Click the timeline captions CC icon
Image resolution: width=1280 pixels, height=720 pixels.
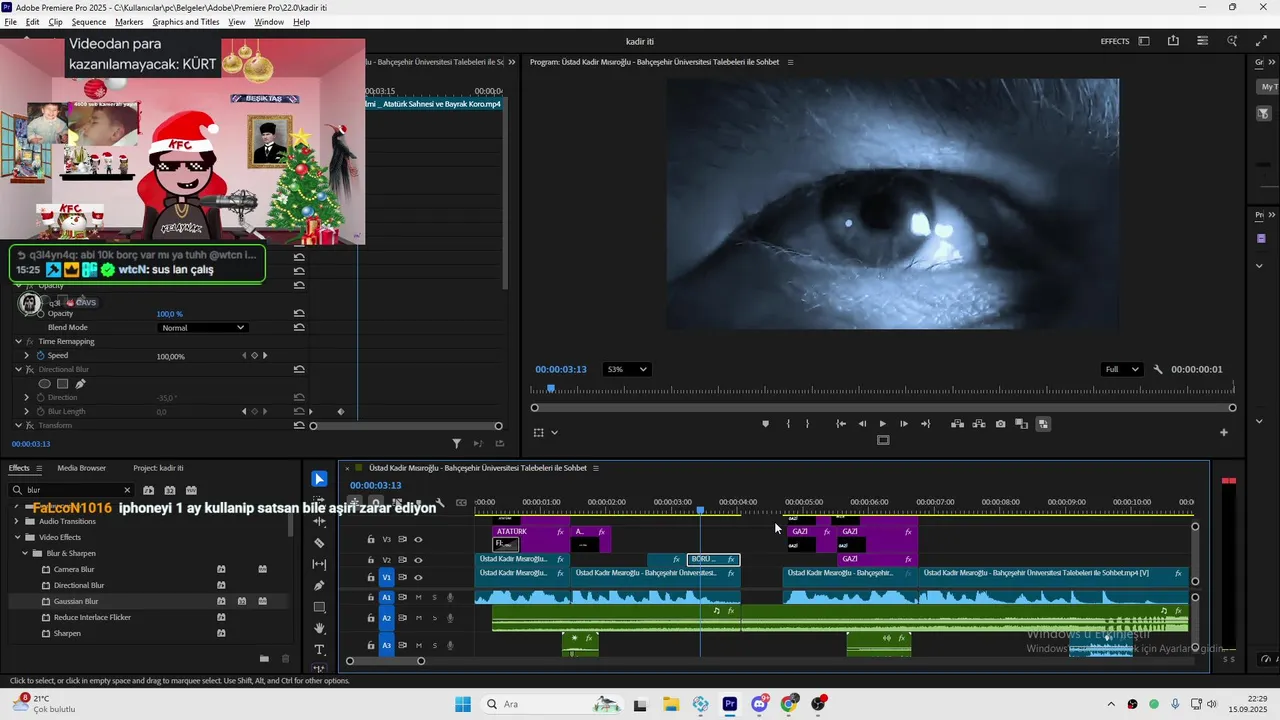(x=461, y=502)
